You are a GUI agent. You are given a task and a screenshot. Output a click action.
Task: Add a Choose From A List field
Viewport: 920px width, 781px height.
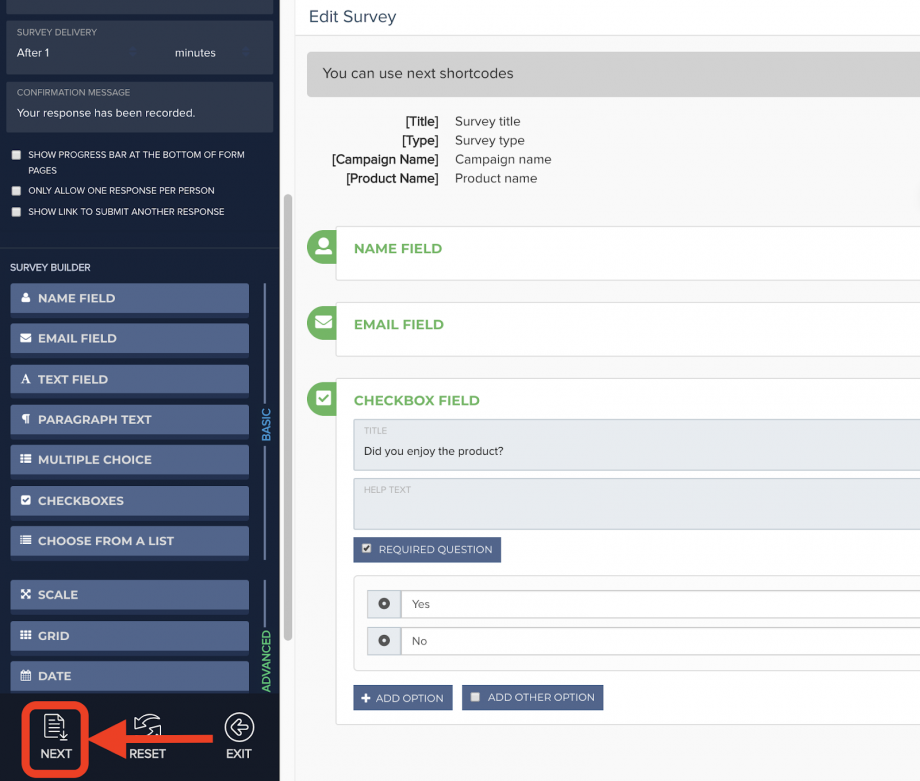[129, 541]
